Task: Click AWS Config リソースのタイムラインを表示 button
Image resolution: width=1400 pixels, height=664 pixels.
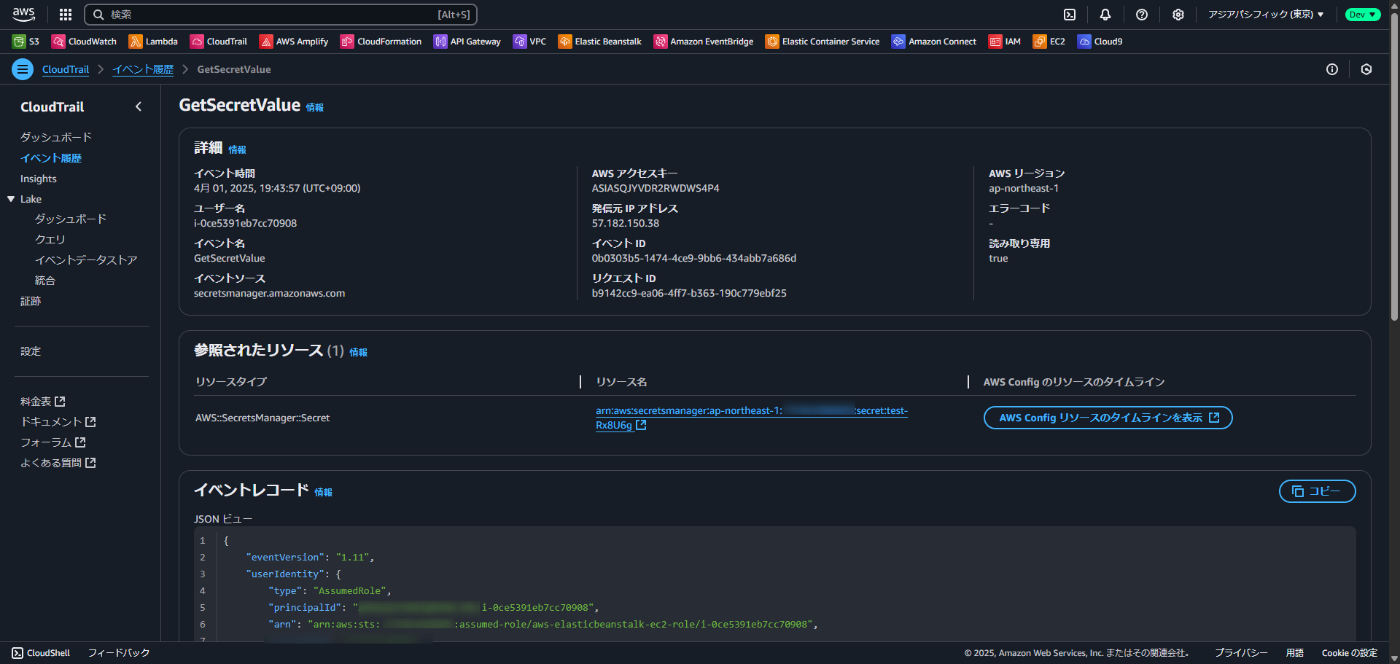Action: tap(1108, 418)
